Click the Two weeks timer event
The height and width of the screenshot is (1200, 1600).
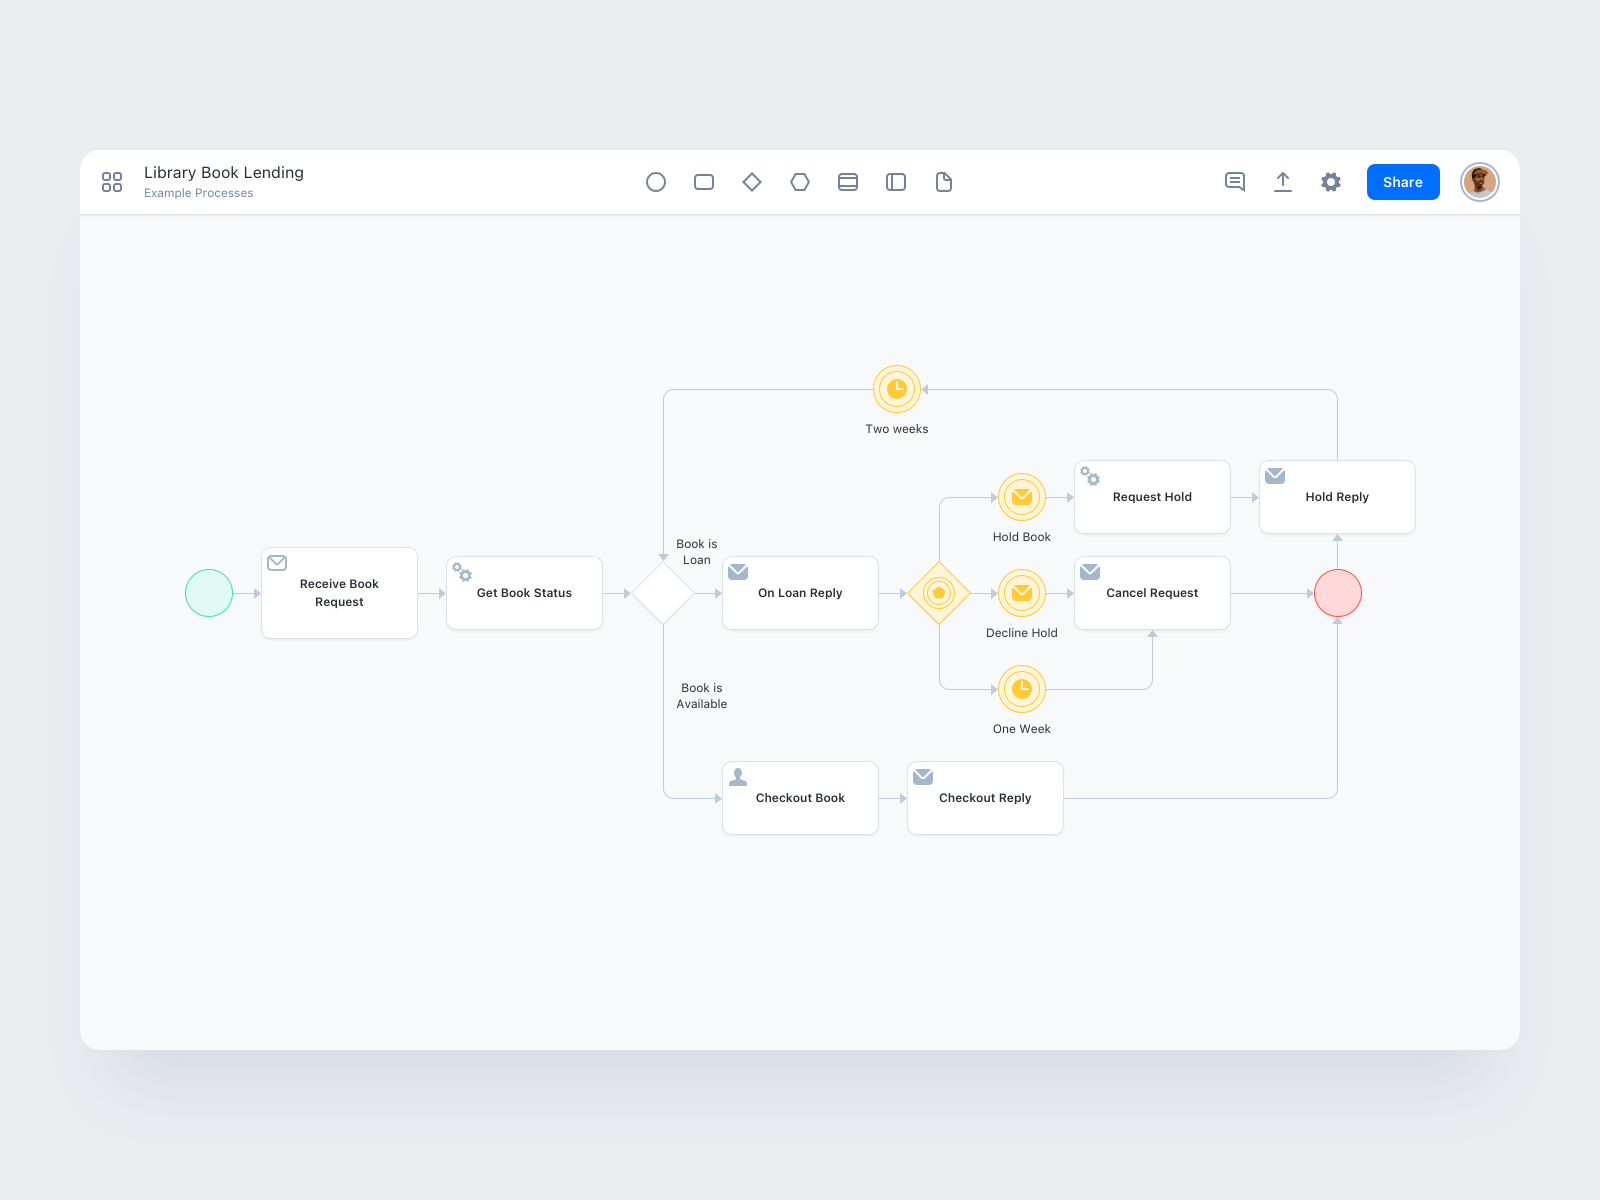(x=897, y=390)
